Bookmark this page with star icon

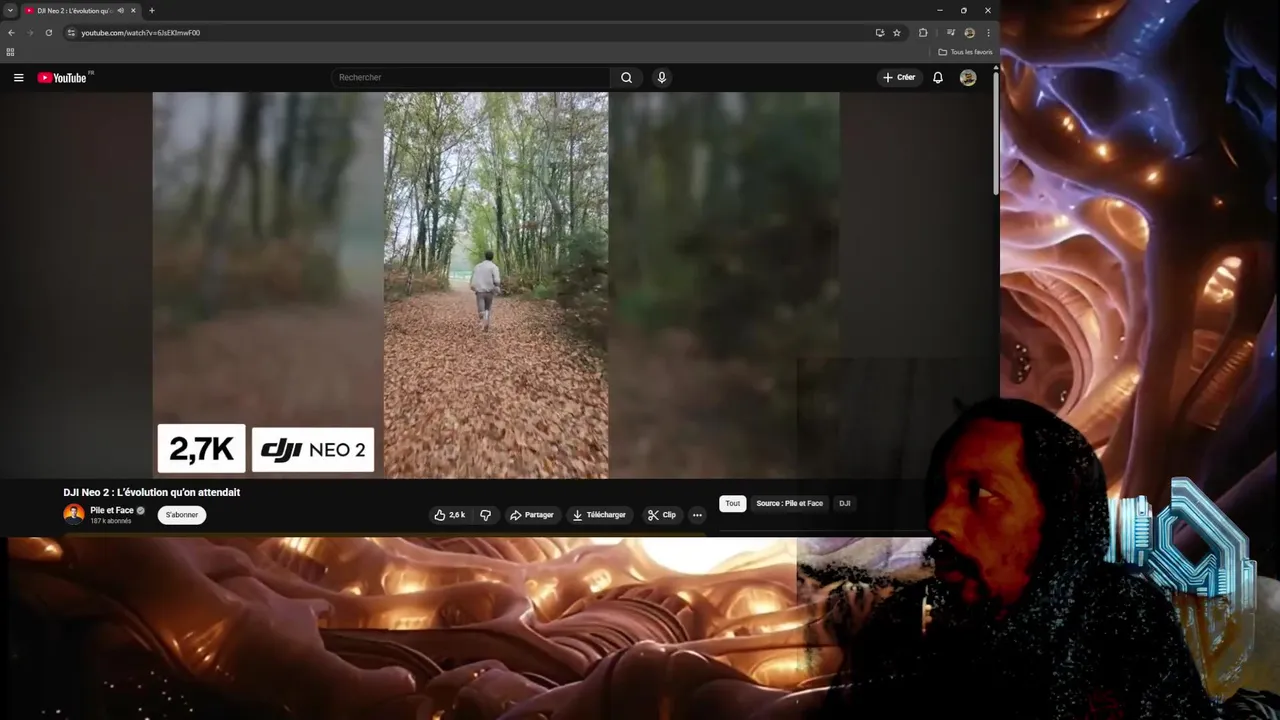[897, 33]
